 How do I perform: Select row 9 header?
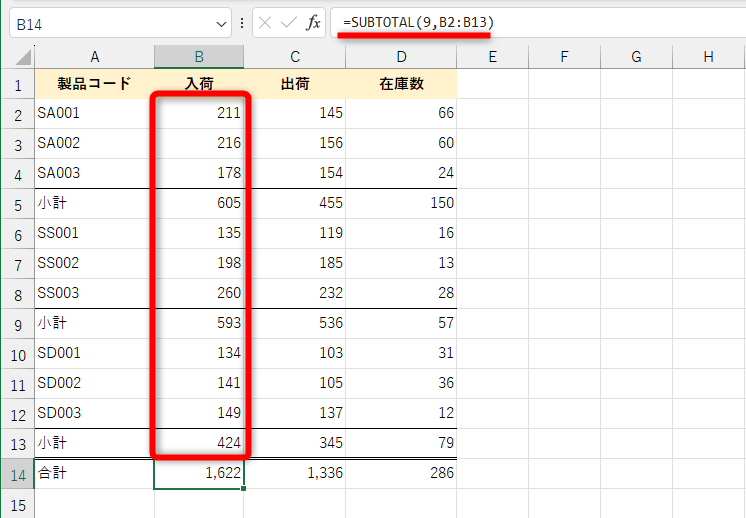[x=18, y=324]
